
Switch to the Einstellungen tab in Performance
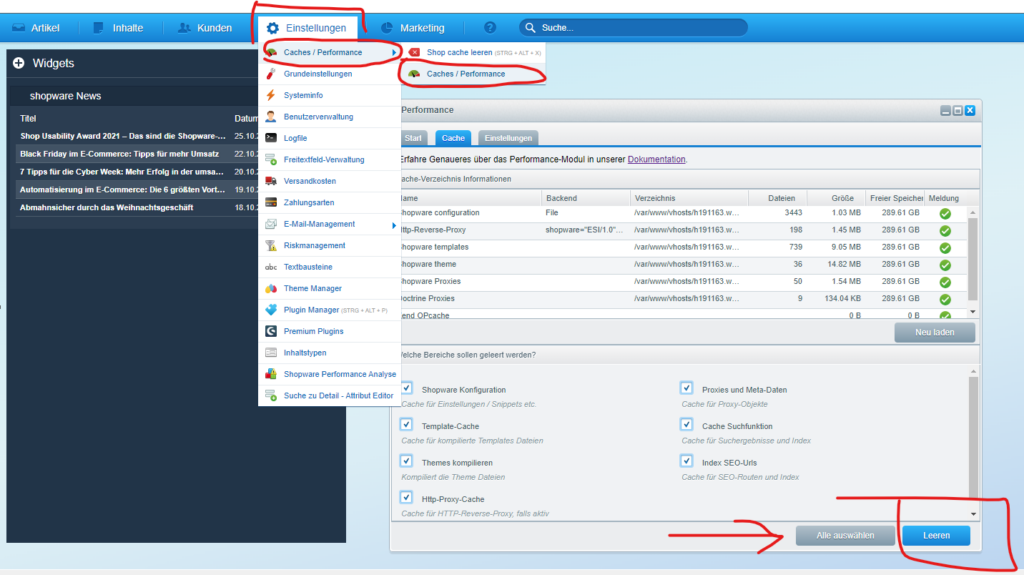point(508,137)
